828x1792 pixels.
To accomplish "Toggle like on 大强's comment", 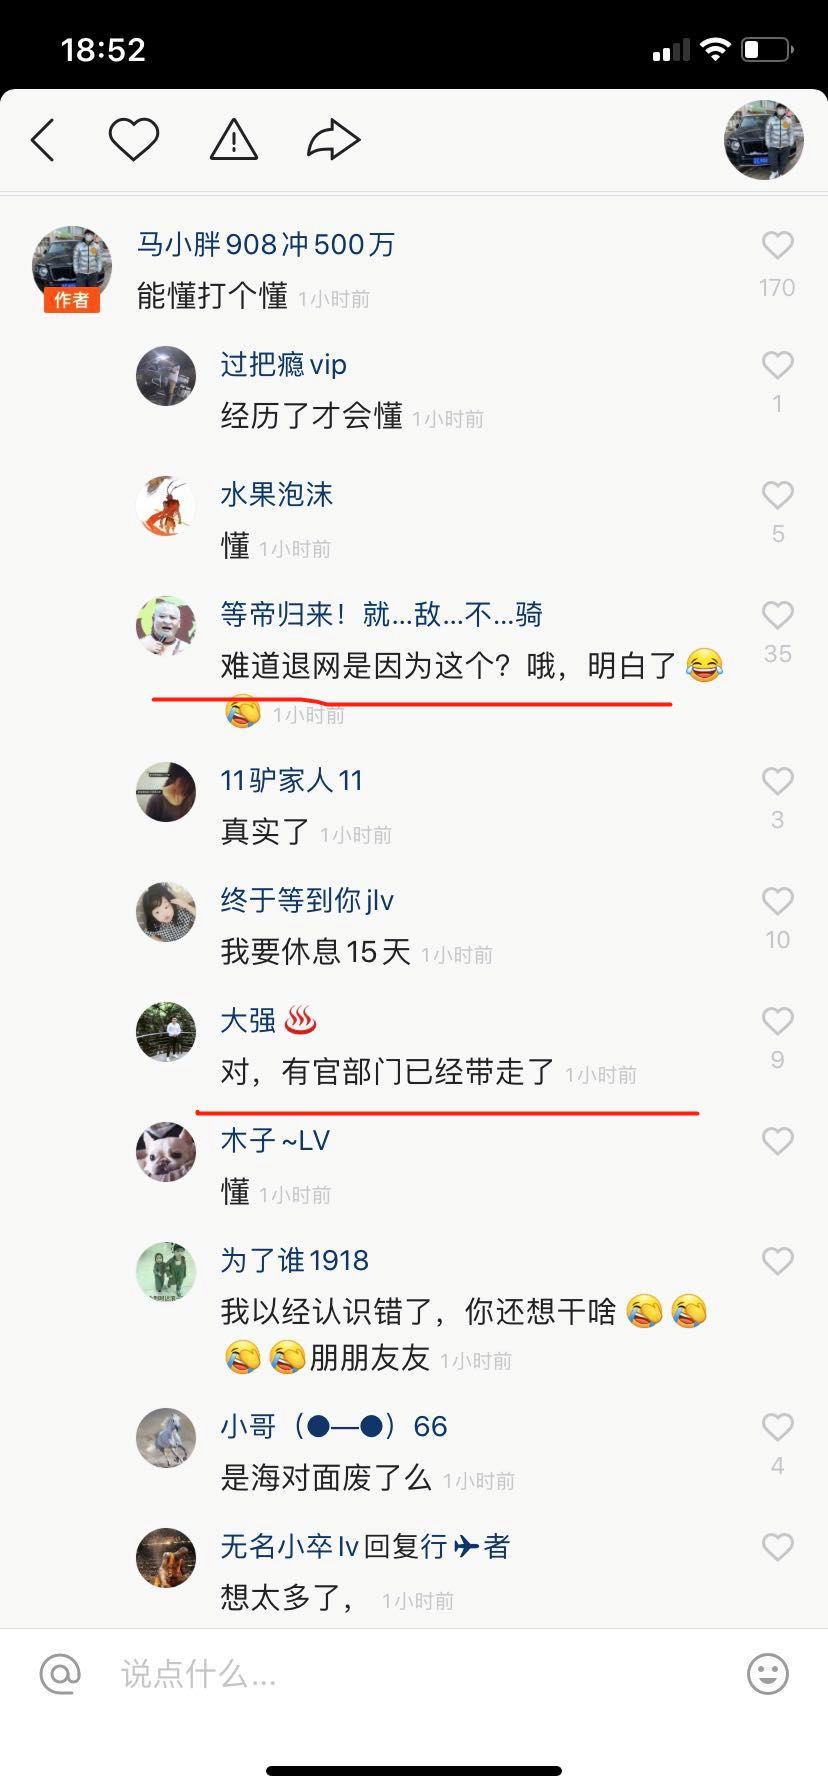I will [777, 1021].
